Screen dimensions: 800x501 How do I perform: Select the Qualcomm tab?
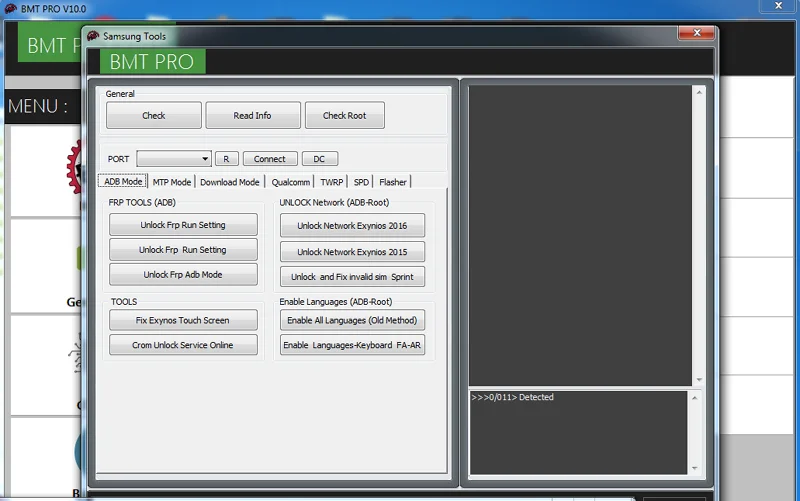(290, 182)
